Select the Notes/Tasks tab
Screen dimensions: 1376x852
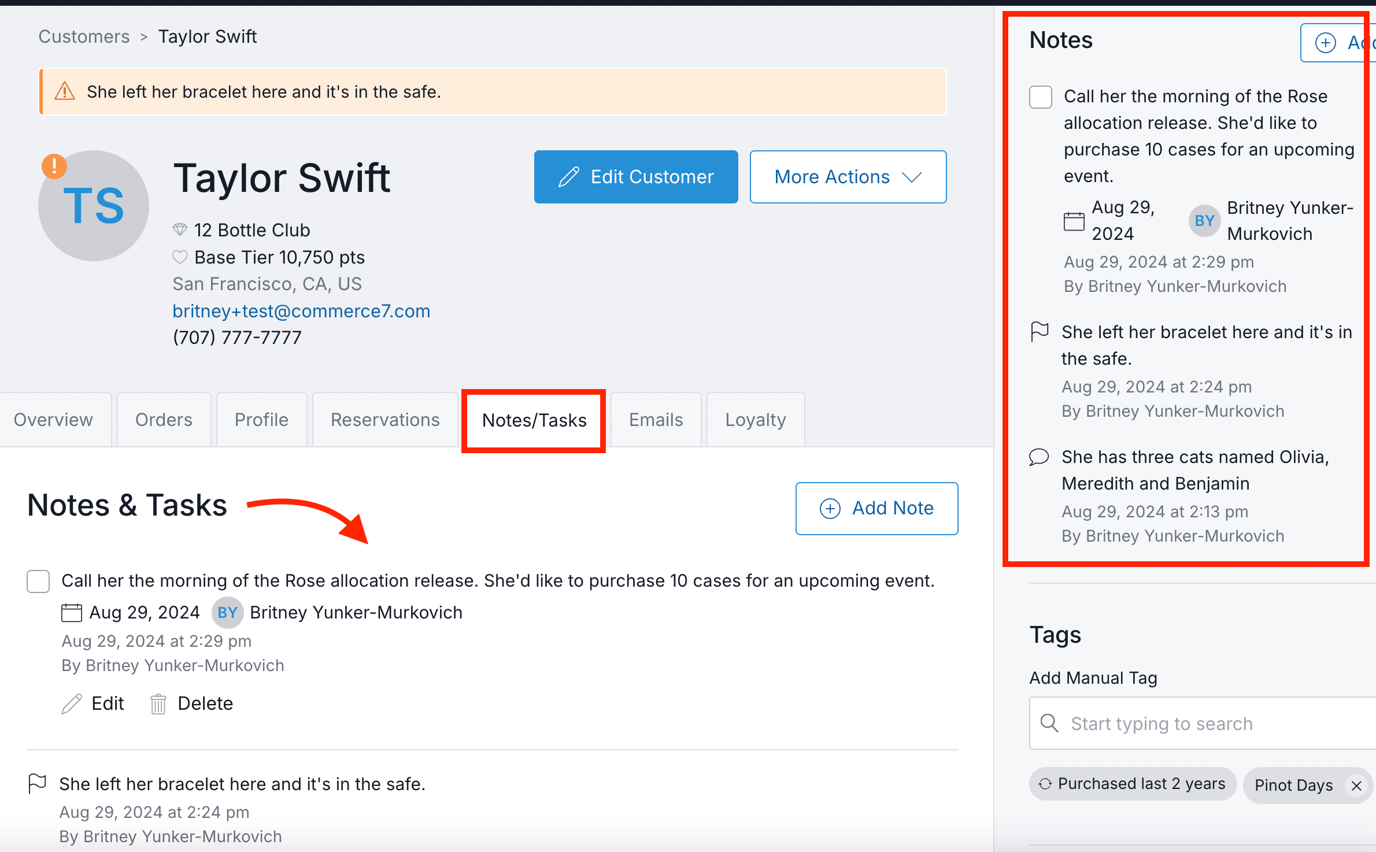pyautogui.click(x=534, y=421)
